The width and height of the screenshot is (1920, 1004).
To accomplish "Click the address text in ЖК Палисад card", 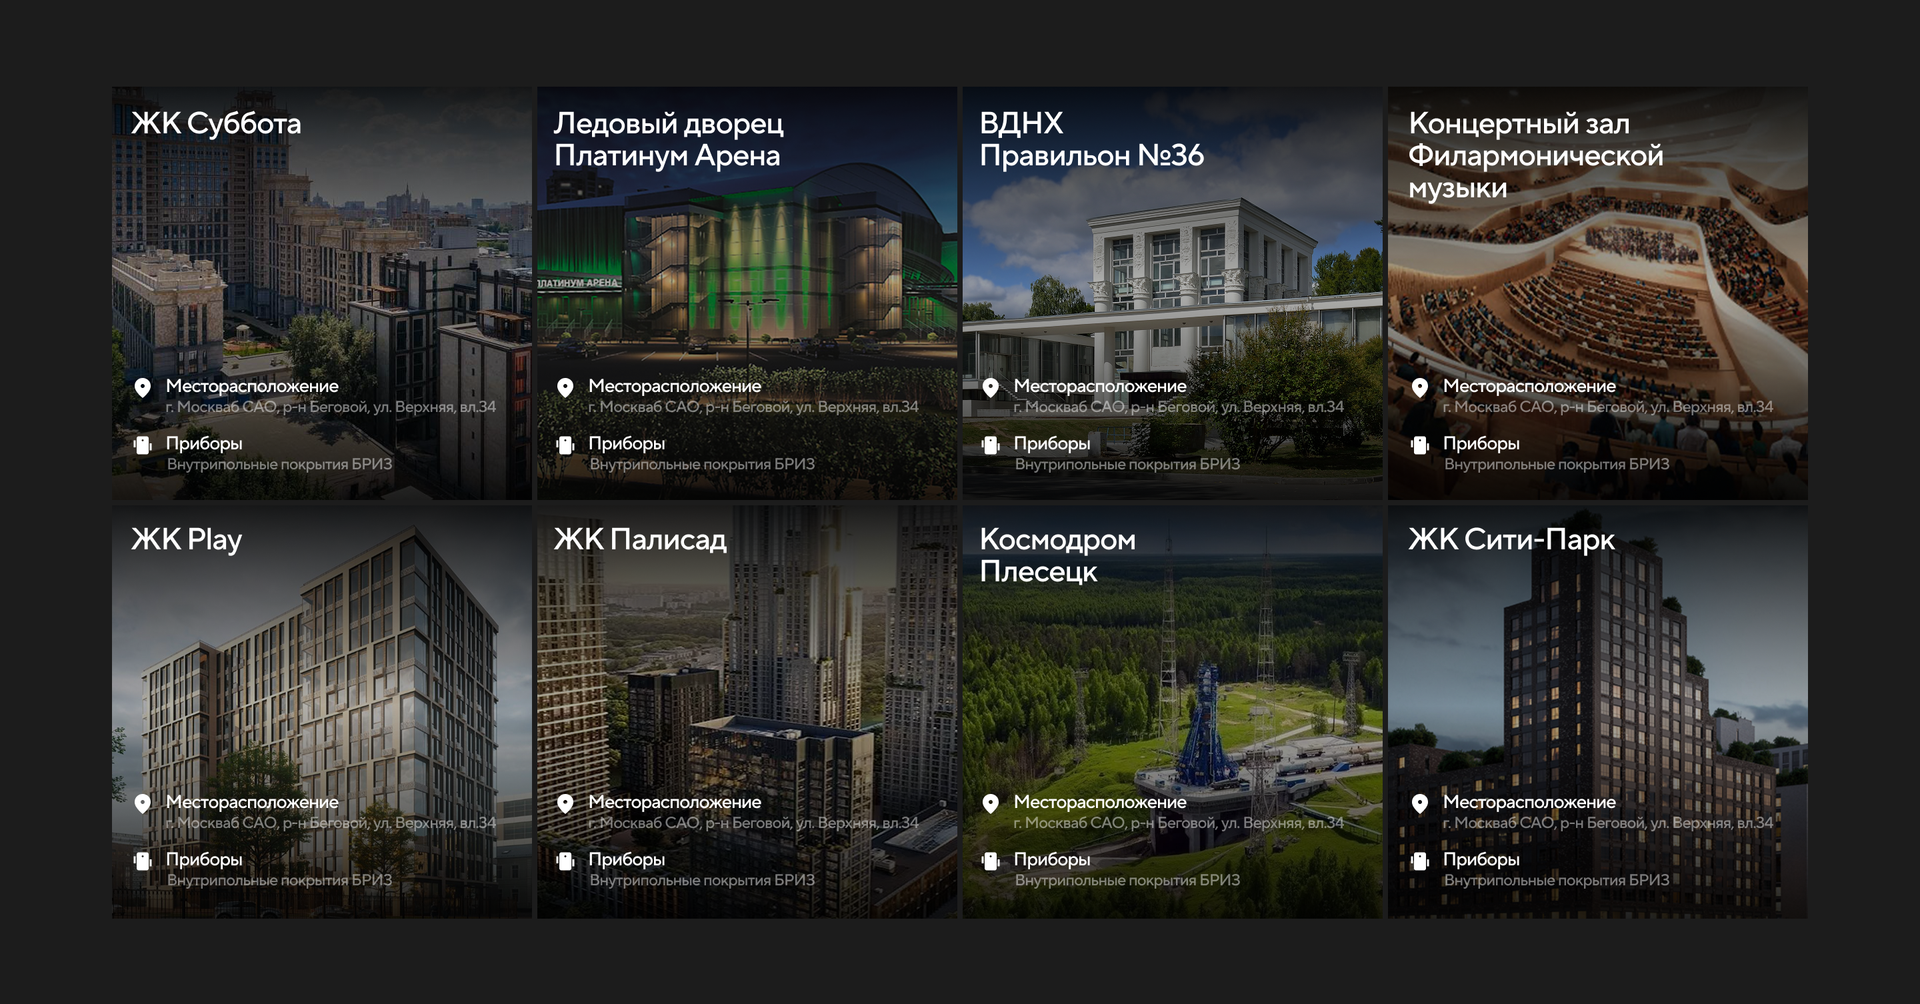I will pyautogui.click(x=754, y=823).
